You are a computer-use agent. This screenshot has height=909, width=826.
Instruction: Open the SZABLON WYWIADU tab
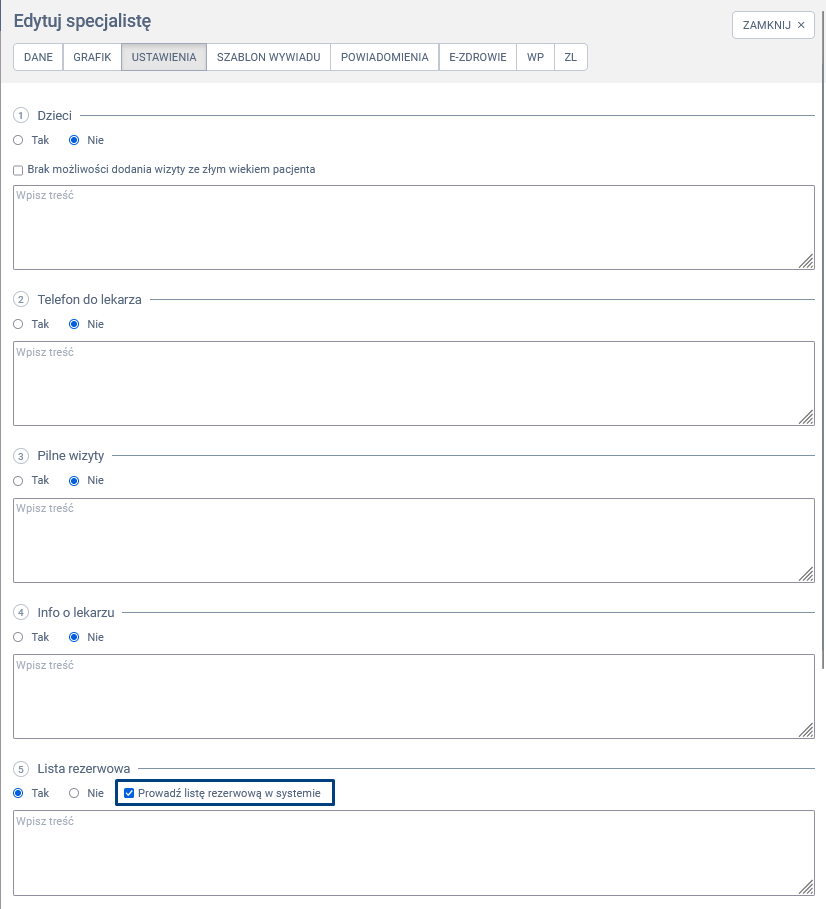(268, 57)
